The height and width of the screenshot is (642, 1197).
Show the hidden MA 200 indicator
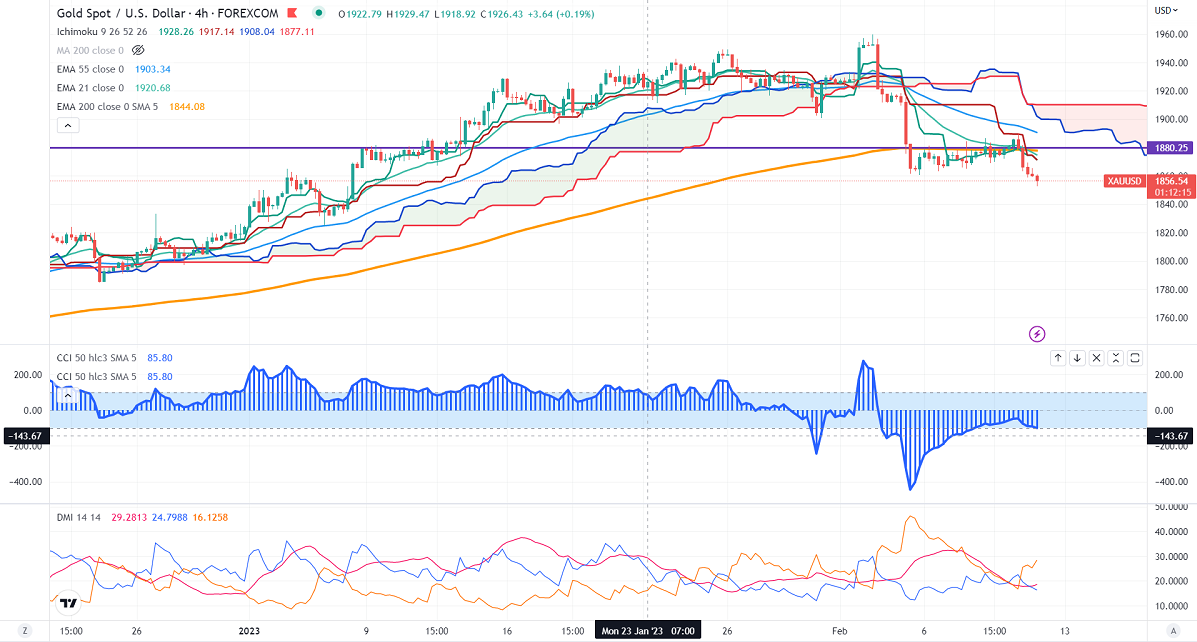(x=138, y=49)
